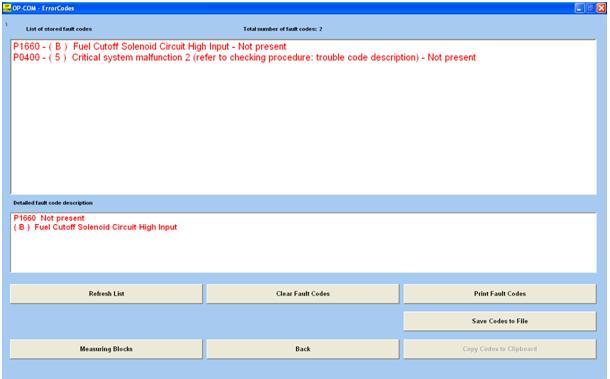The width and height of the screenshot is (610, 379).
Task: Click the 'Detailed fault code description' label
Action: click(x=53, y=203)
